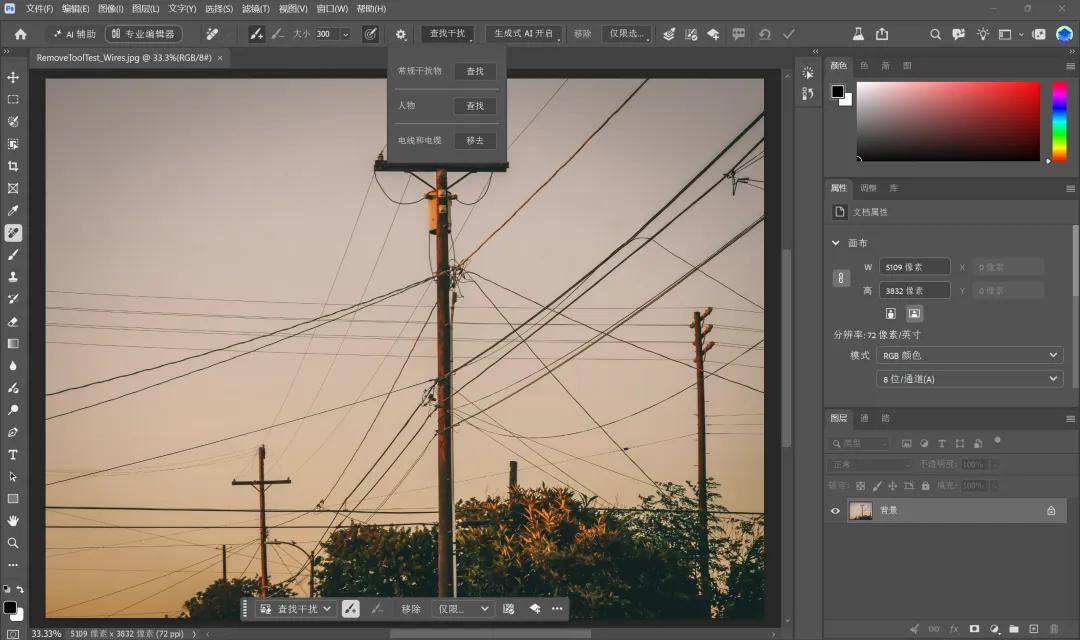The height and width of the screenshot is (640, 1080).
Task: Select landscape canvas orientation button
Action: [x=914, y=313]
